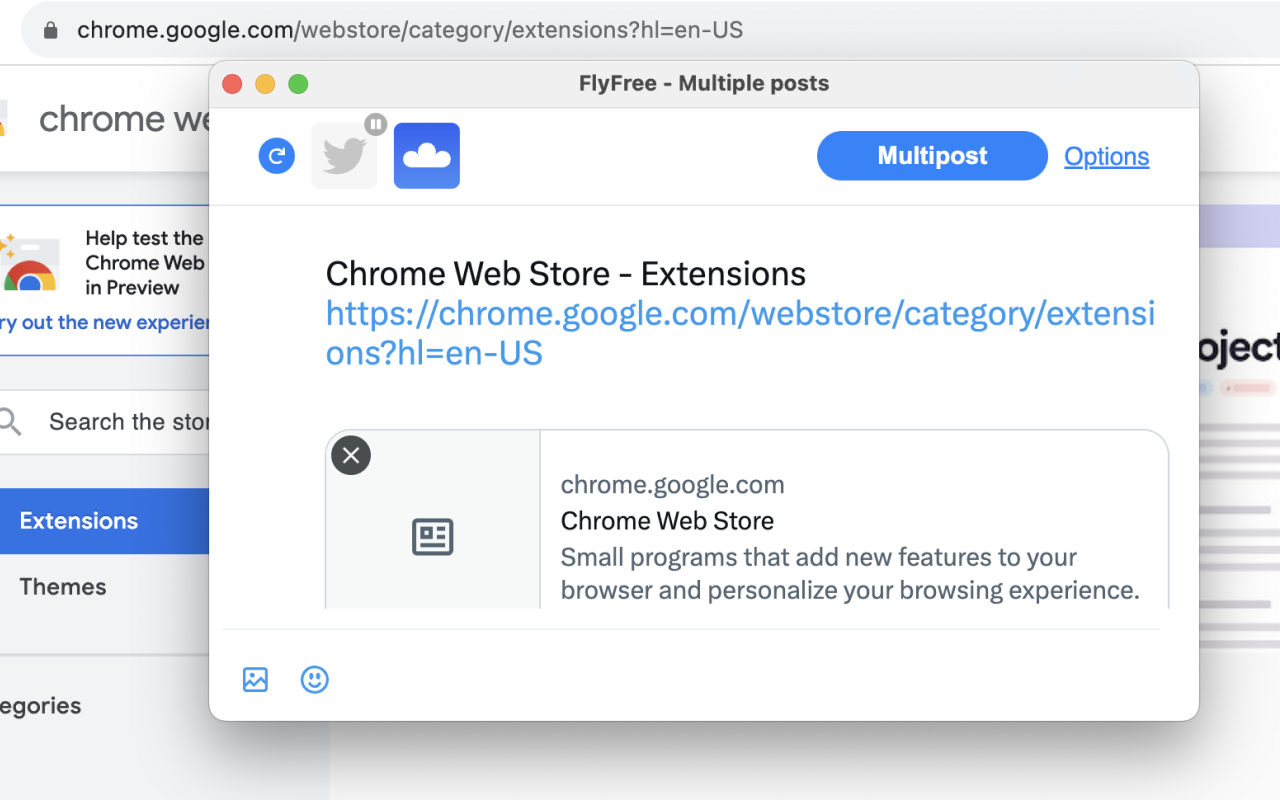Minimize the FlyFree window with the yellow button
The height and width of the screenshot is (800, 1280).
[265, 84]
